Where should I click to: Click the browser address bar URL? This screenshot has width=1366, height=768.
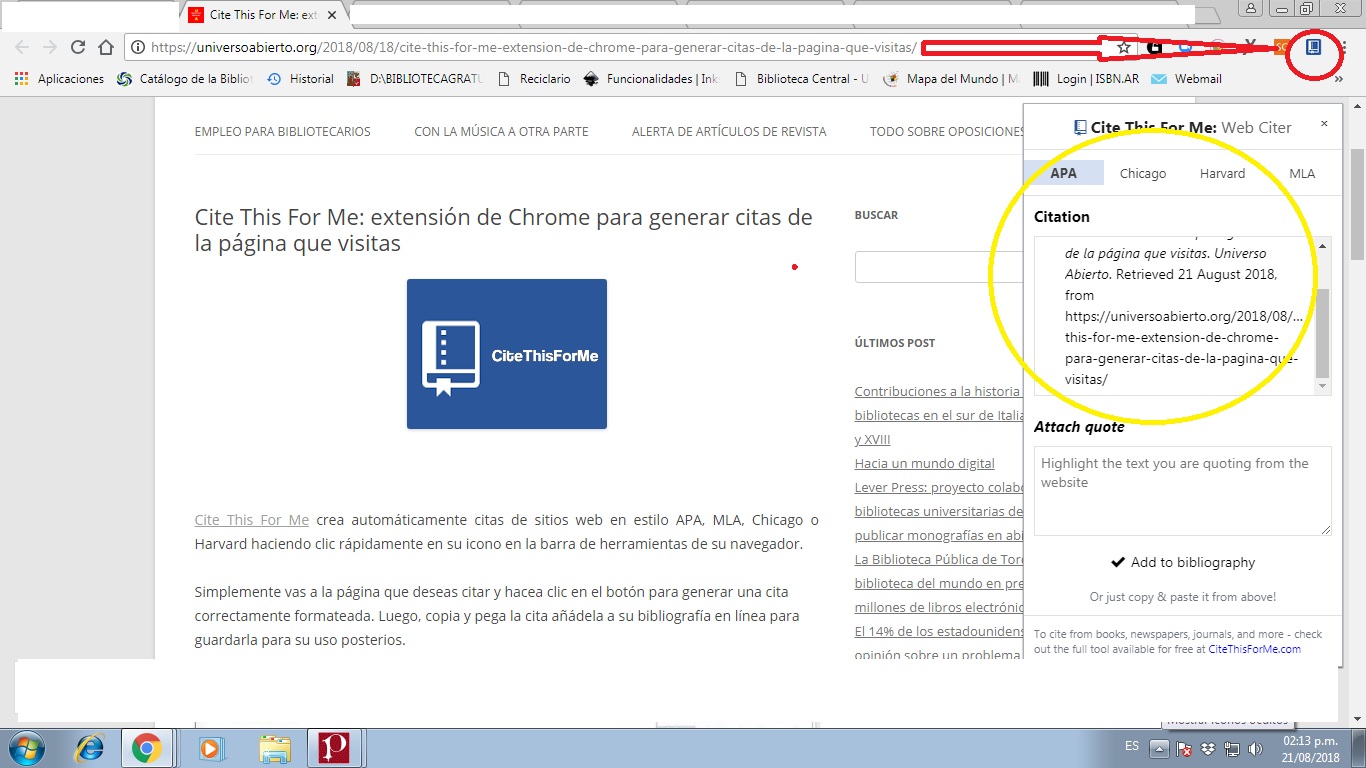pos(533,47)
